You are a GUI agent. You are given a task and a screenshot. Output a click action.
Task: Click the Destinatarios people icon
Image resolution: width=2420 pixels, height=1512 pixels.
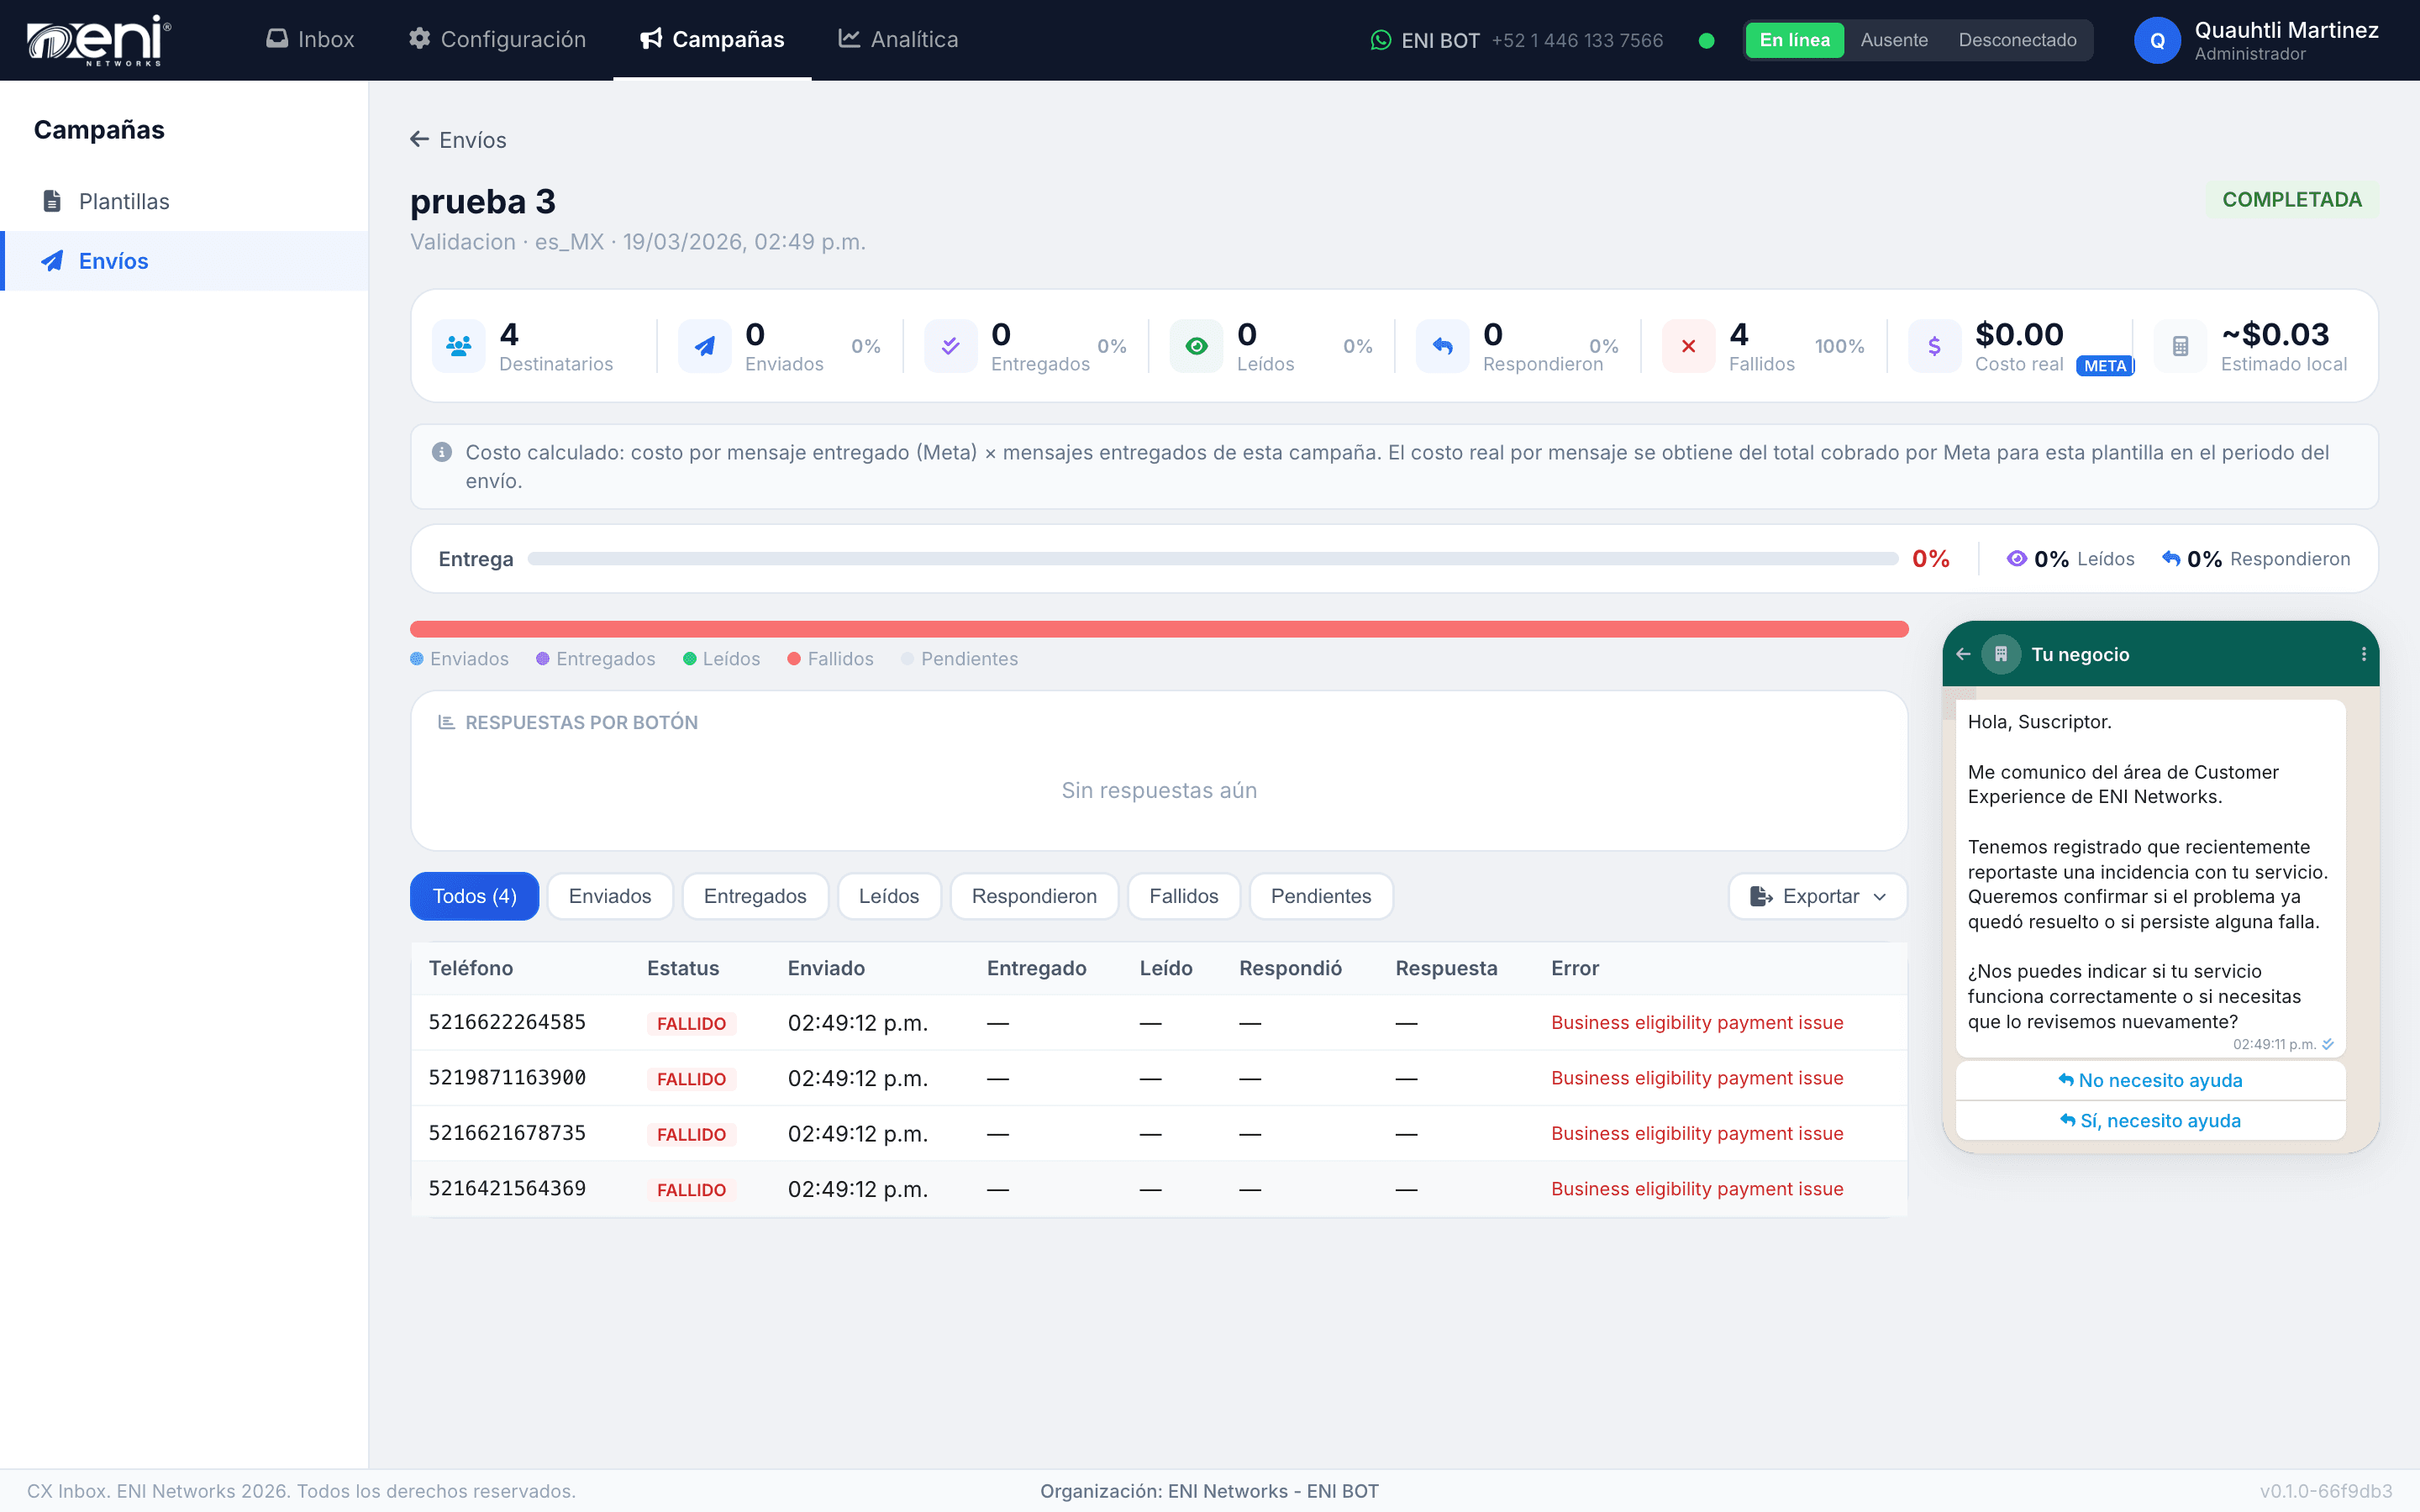pos(459,346)
